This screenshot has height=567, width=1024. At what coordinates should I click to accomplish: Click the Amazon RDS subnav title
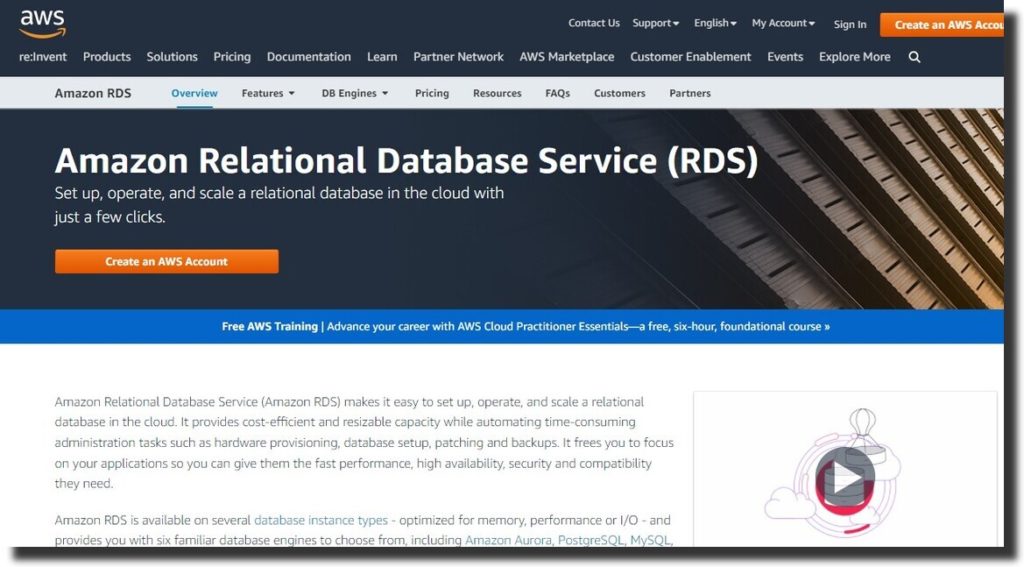[93, 93]
